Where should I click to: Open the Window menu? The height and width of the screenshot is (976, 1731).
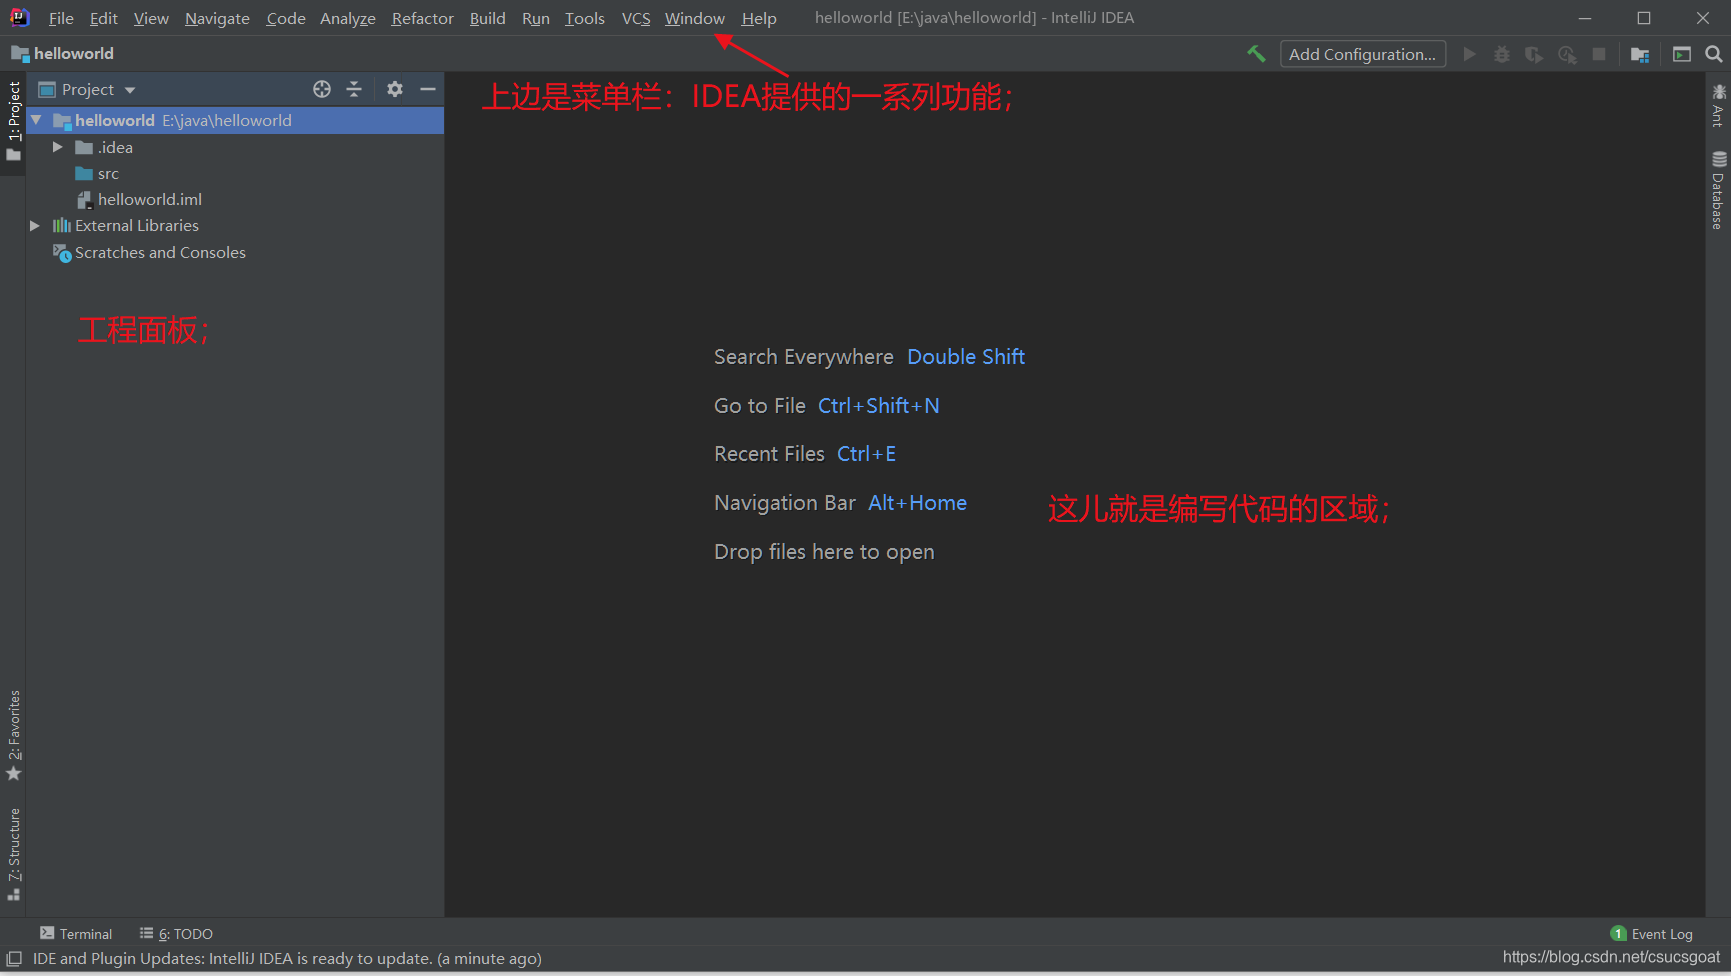pos(694,18)
